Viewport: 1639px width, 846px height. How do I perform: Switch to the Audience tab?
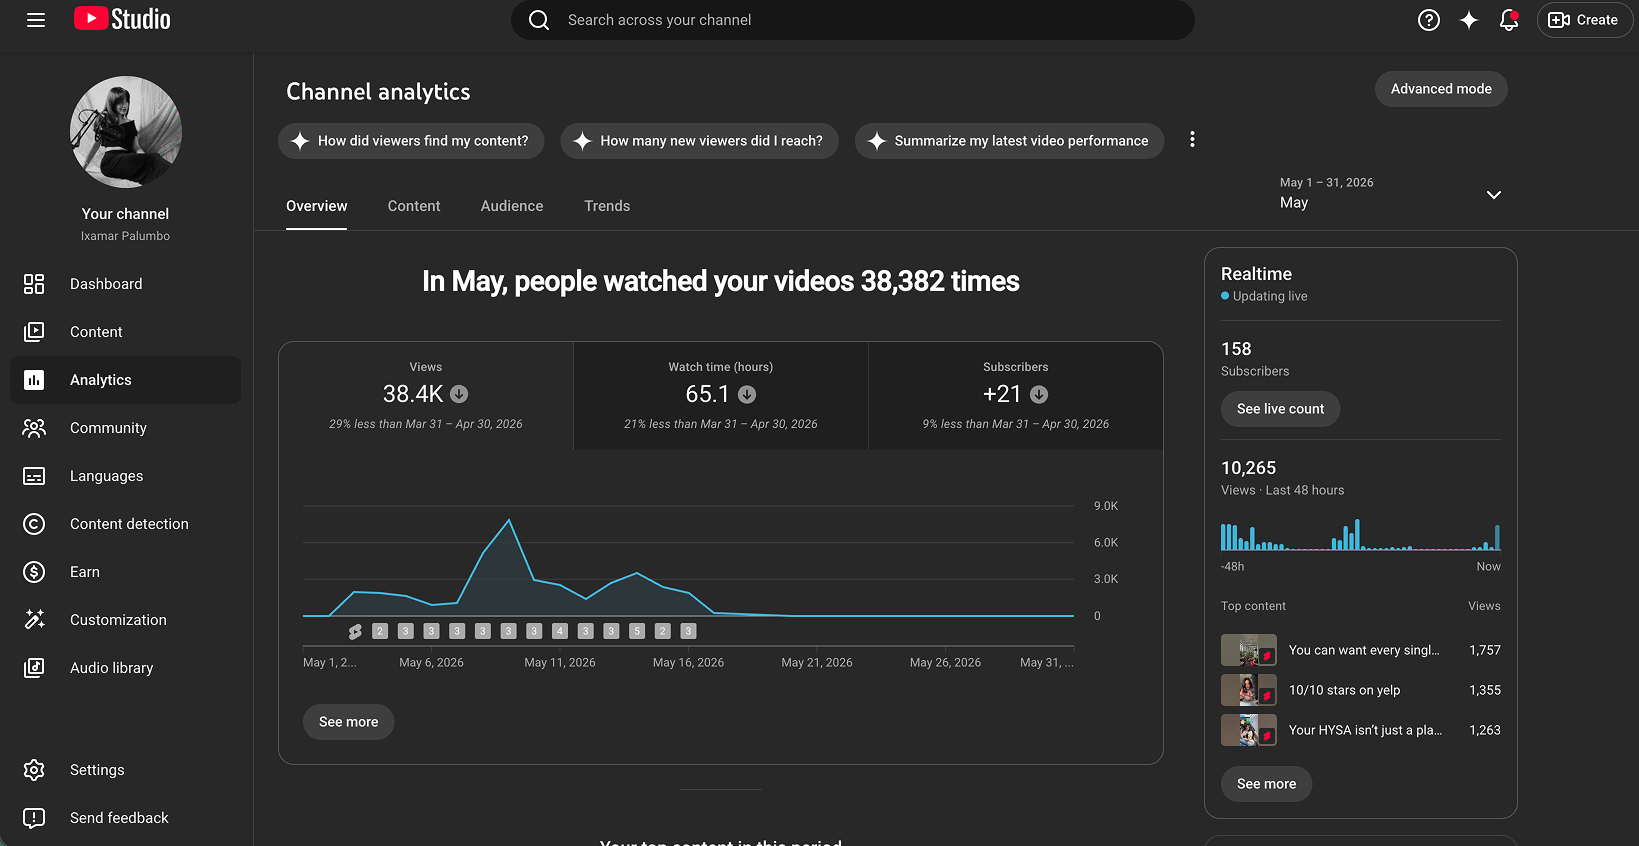tap(512, 206)
